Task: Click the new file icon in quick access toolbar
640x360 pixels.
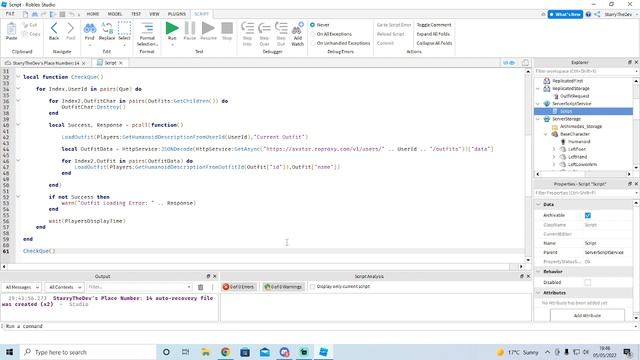Action: [25, 14]
